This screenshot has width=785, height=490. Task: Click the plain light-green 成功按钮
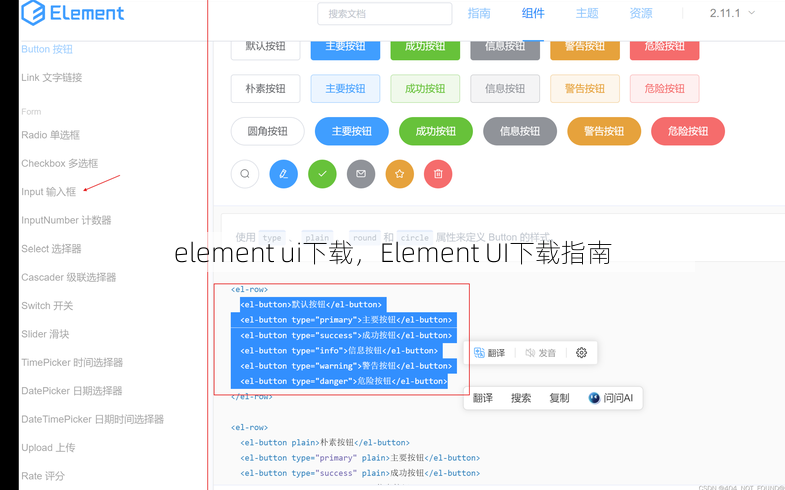coord(425,89)
